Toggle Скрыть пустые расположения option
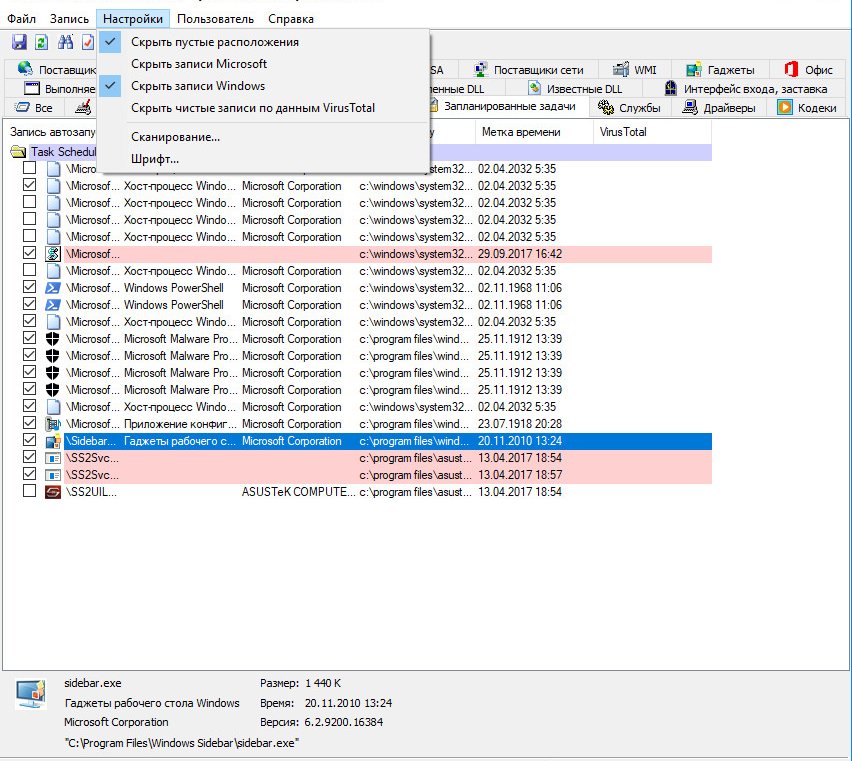 coord(264,42)
